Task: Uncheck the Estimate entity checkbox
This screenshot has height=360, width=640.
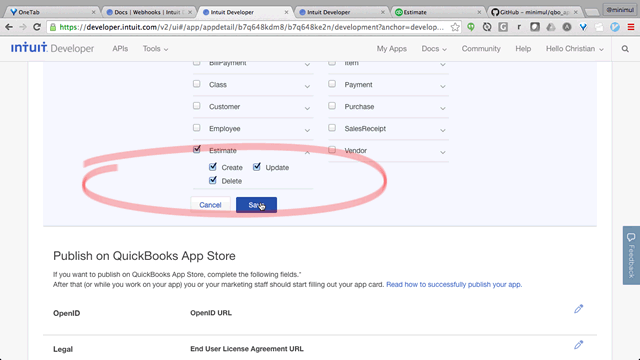Action: pyautogui.click(x=197, y=149)
